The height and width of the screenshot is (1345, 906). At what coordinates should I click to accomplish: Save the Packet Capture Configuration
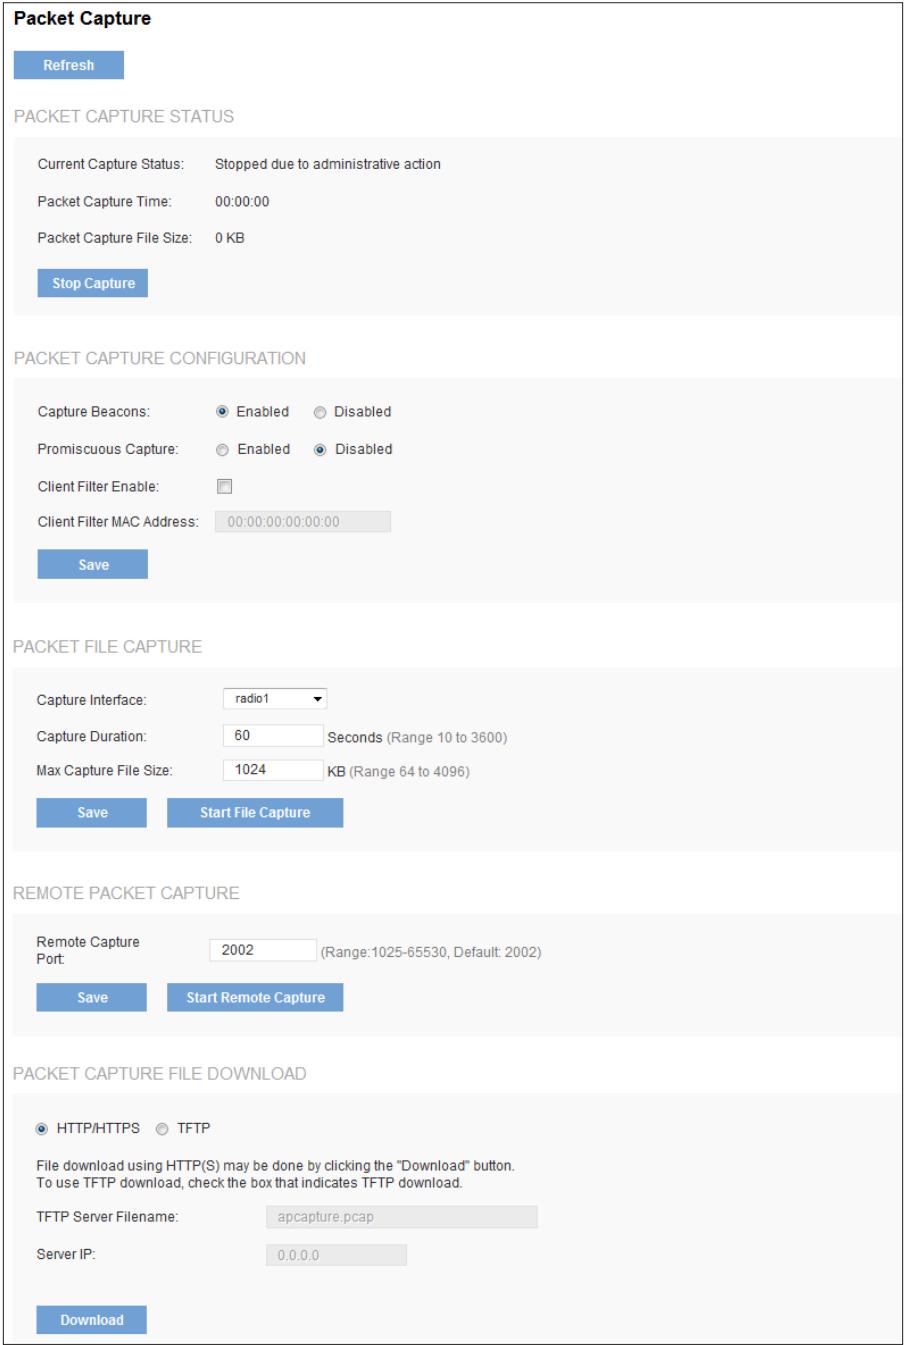[x=93, y=563]
